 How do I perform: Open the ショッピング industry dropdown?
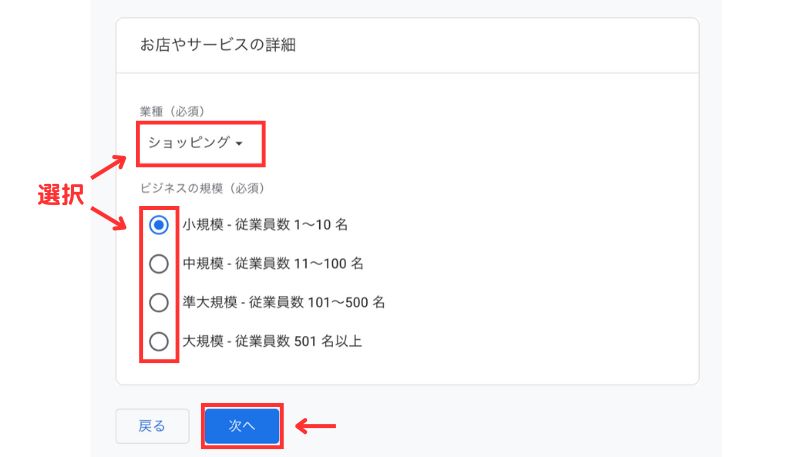[x=196, y=143]
